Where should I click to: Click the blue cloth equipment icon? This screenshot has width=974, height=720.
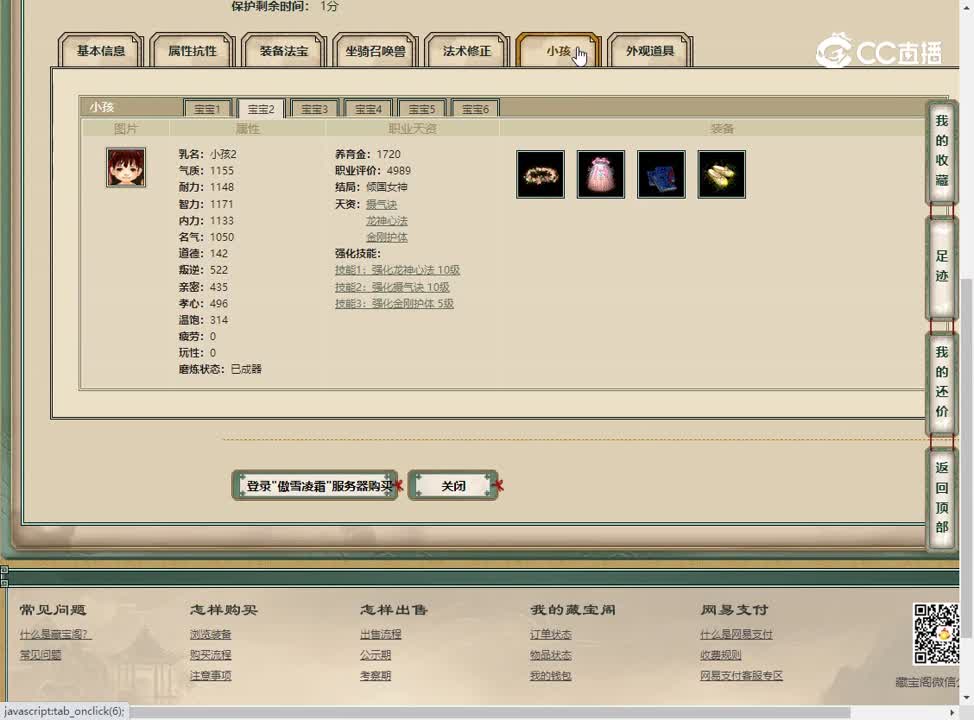(662, 175)
